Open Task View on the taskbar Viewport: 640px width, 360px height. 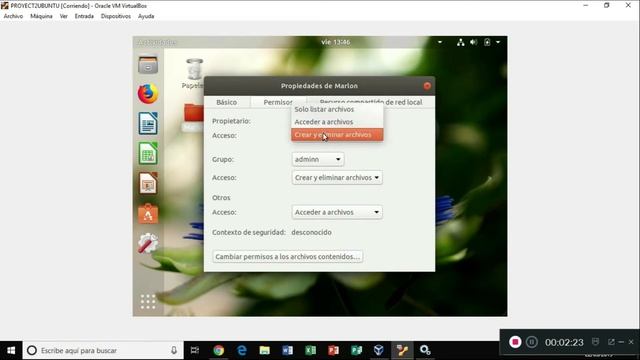195,350
